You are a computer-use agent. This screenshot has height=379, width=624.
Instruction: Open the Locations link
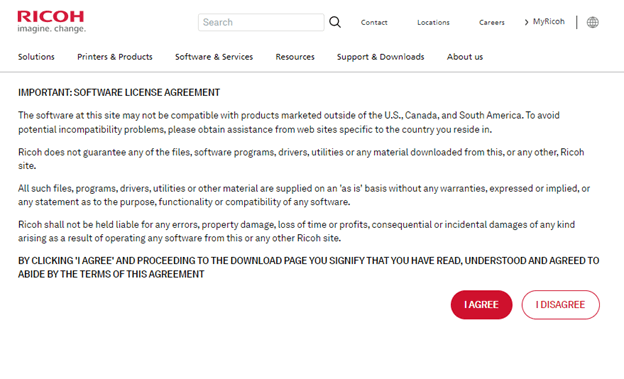[x=433, y=23]
